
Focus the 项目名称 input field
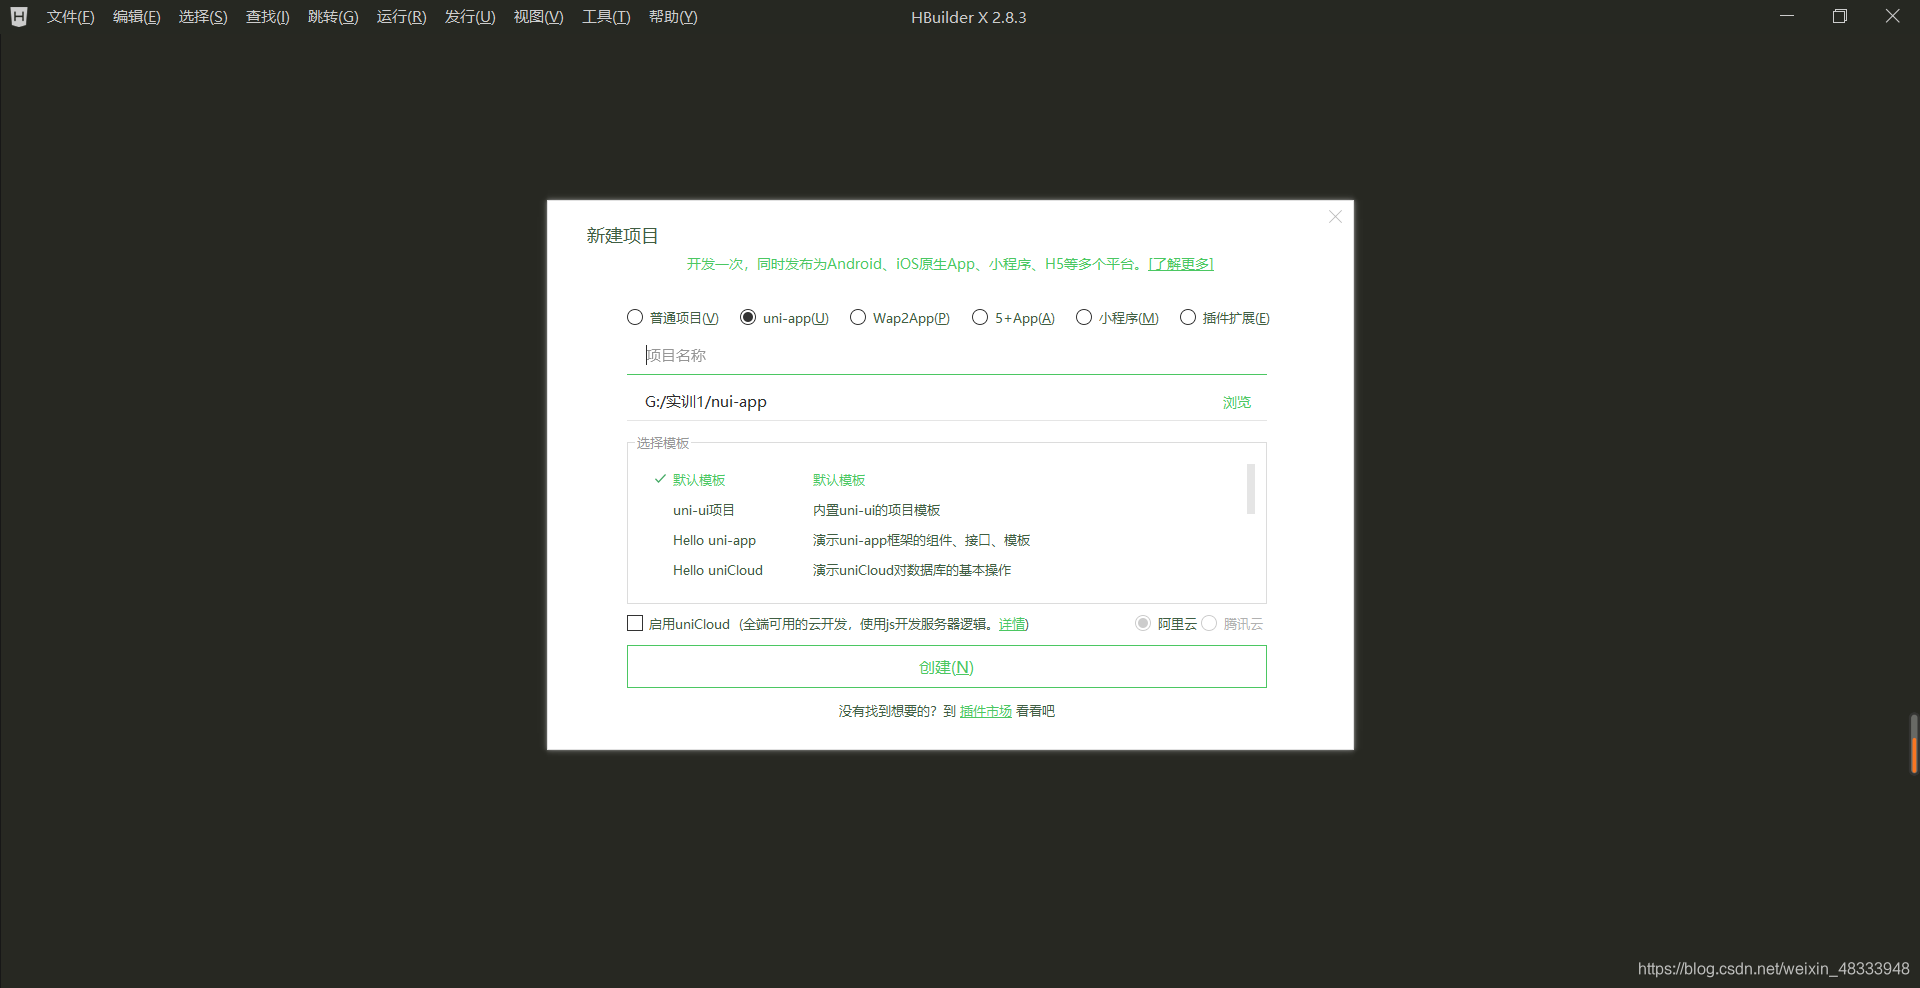click(x=946, y=355)
